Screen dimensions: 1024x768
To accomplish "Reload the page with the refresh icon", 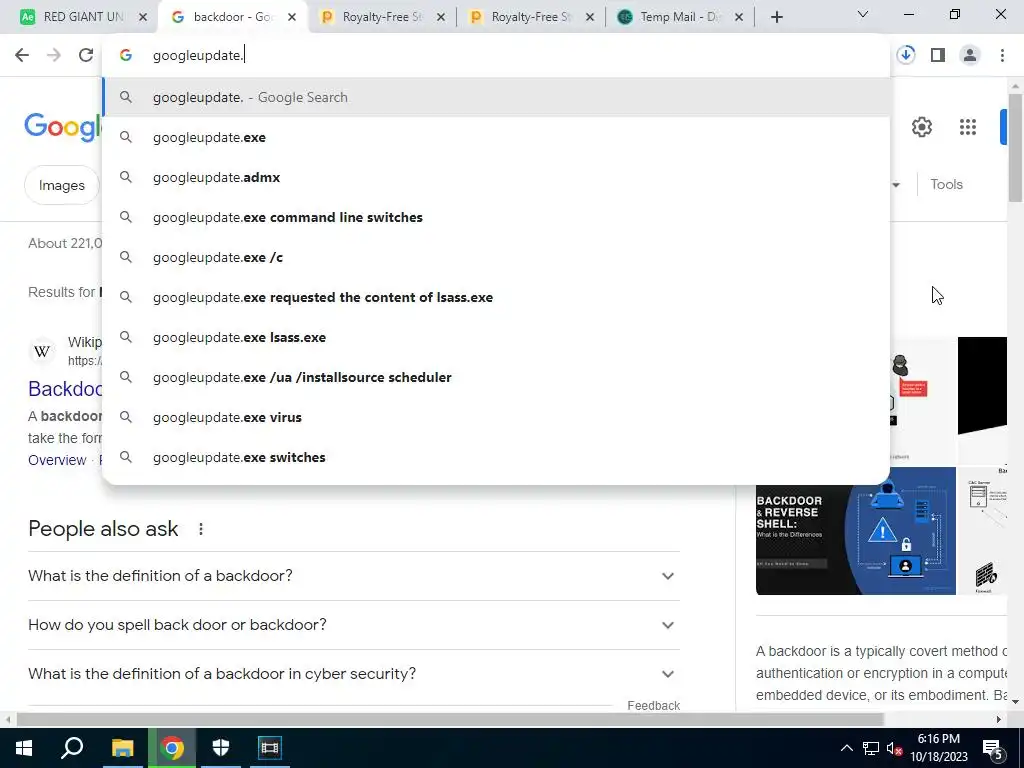I will coord(86,56).
